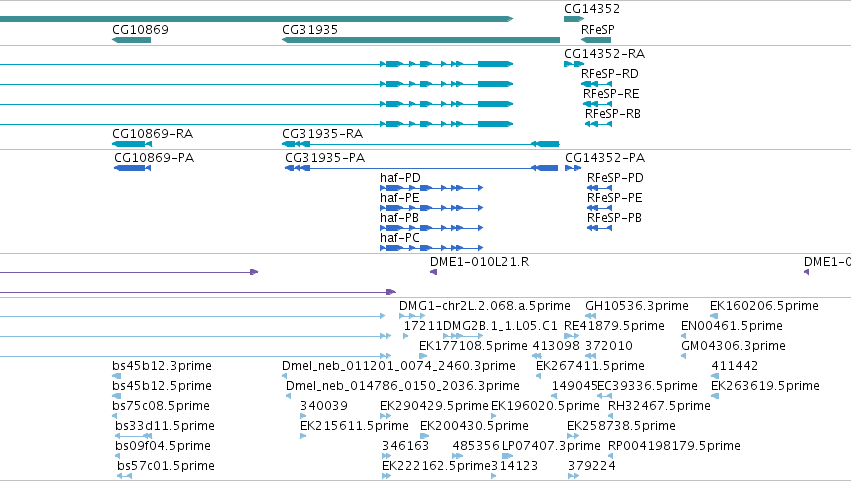Select the EK267411.5prime EST label
This screenshot has width=851, height=481.
[590, 366]
